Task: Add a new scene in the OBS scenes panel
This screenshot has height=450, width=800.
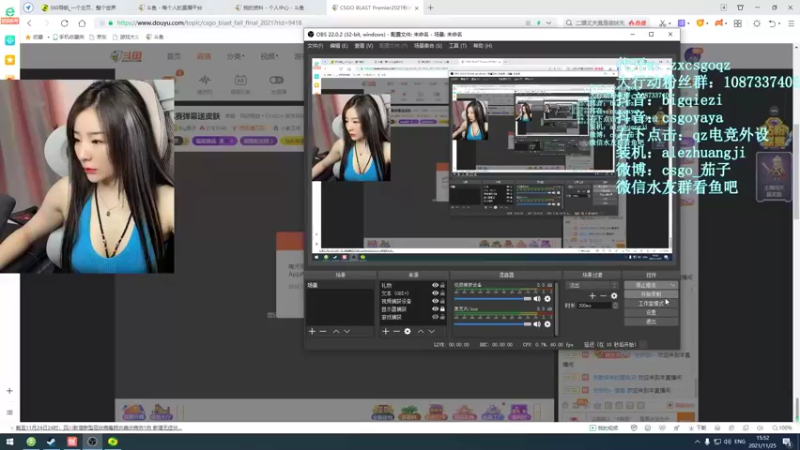Action: 312,332
